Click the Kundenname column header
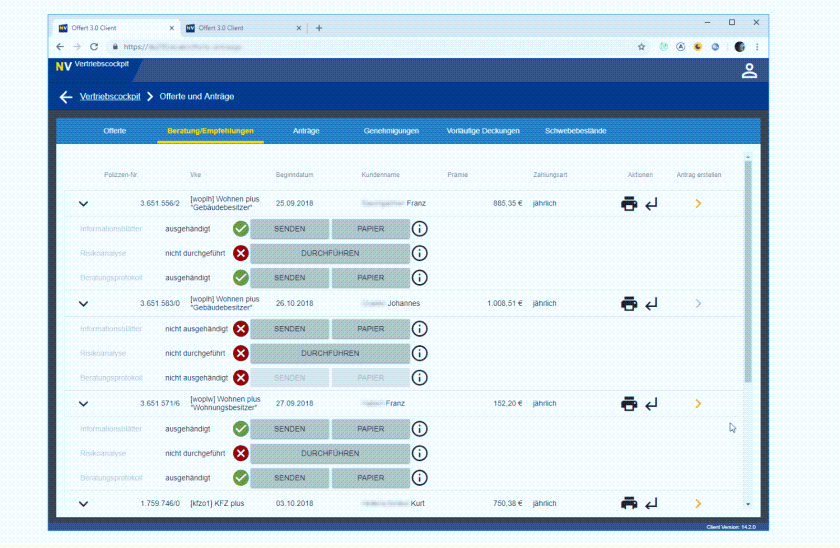Image resolution: width=840 pixels, height=548 pixels. click(x=380, y=175)
